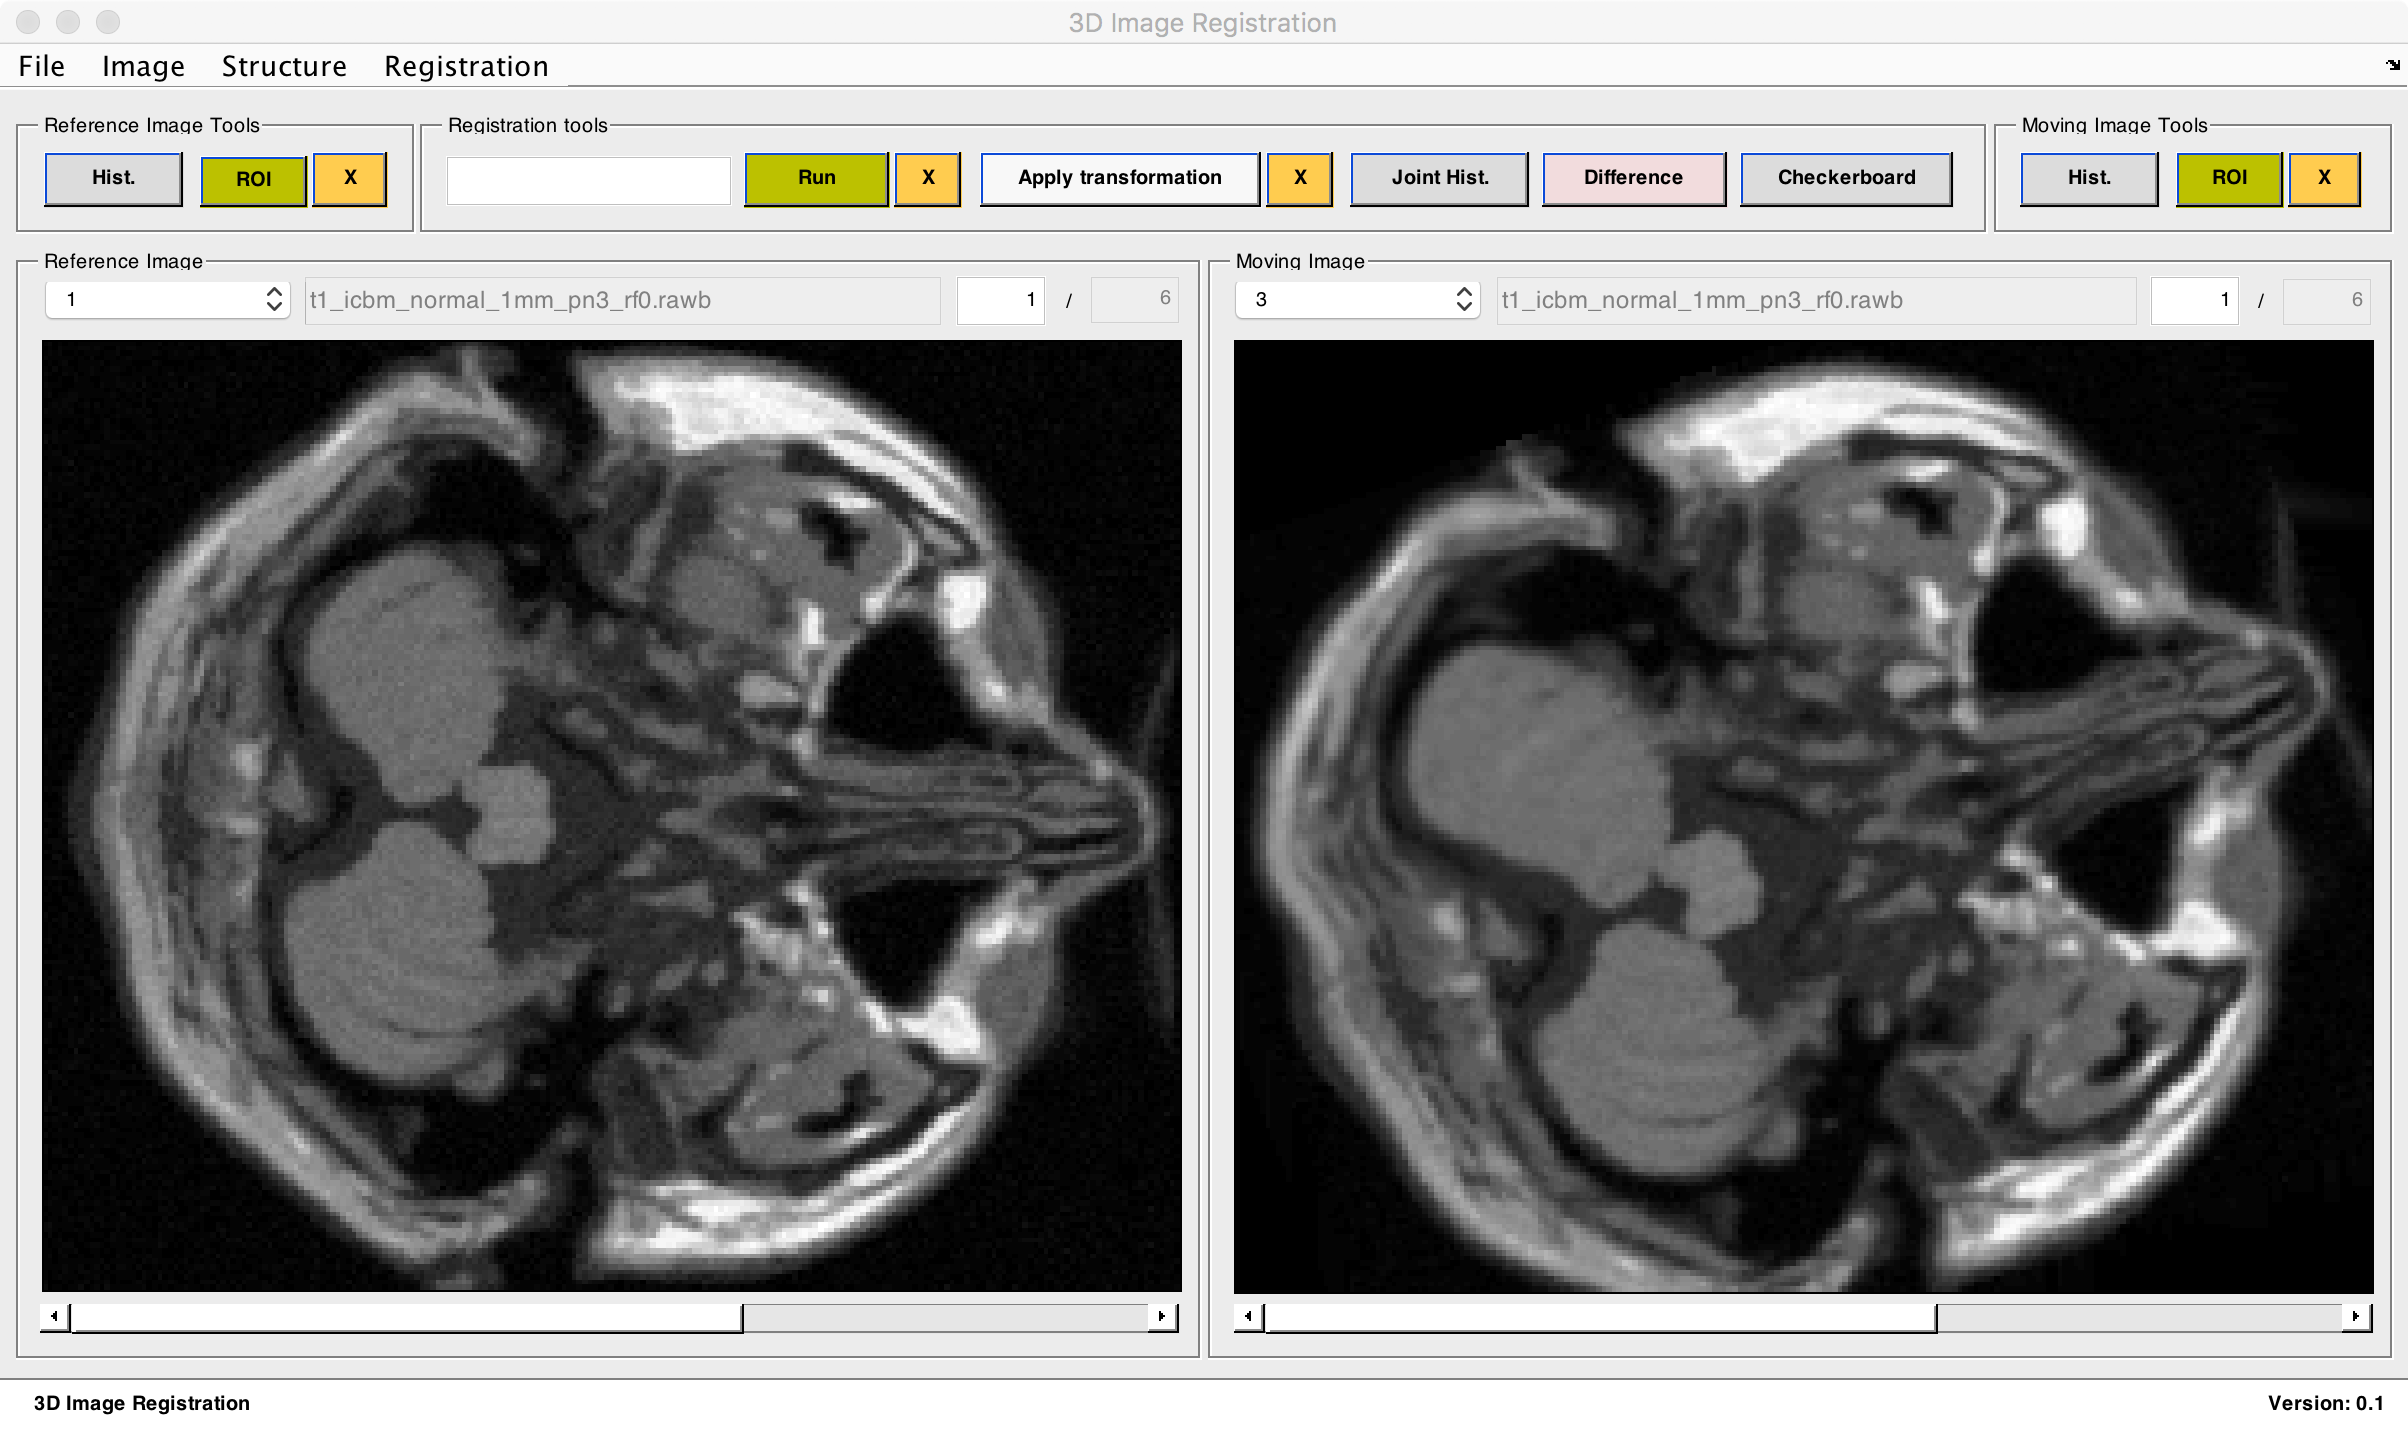Open the Structure menu

(x=284, y=66)
